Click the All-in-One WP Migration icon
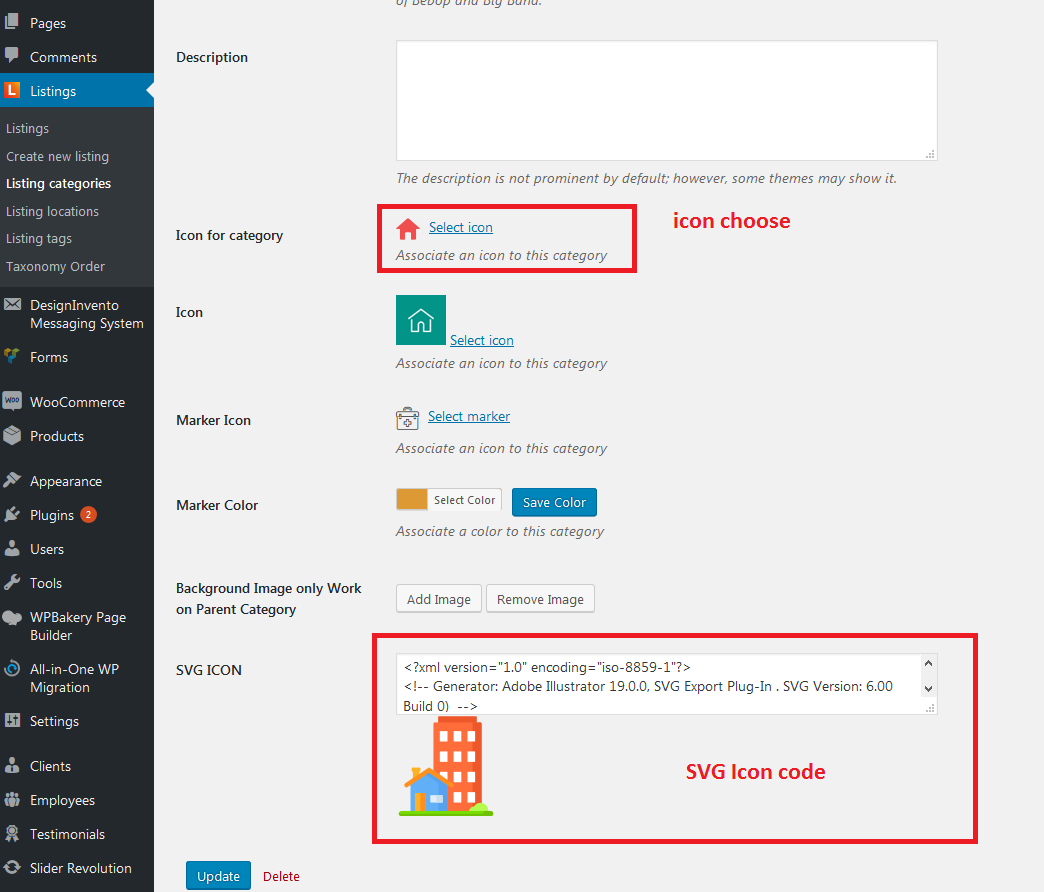 pyautogui.click(x=12, y=668)
